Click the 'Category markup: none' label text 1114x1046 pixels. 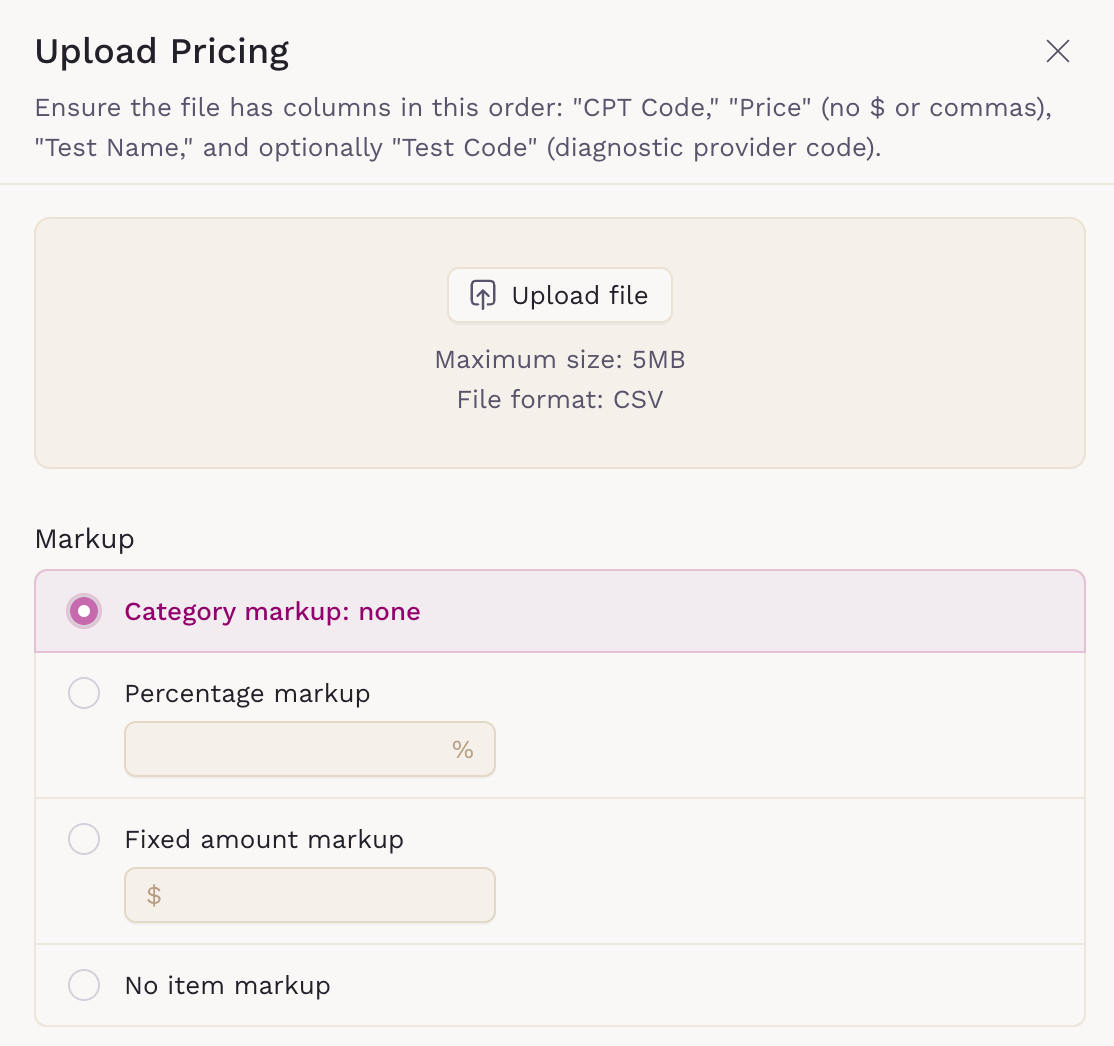point(272,611)
